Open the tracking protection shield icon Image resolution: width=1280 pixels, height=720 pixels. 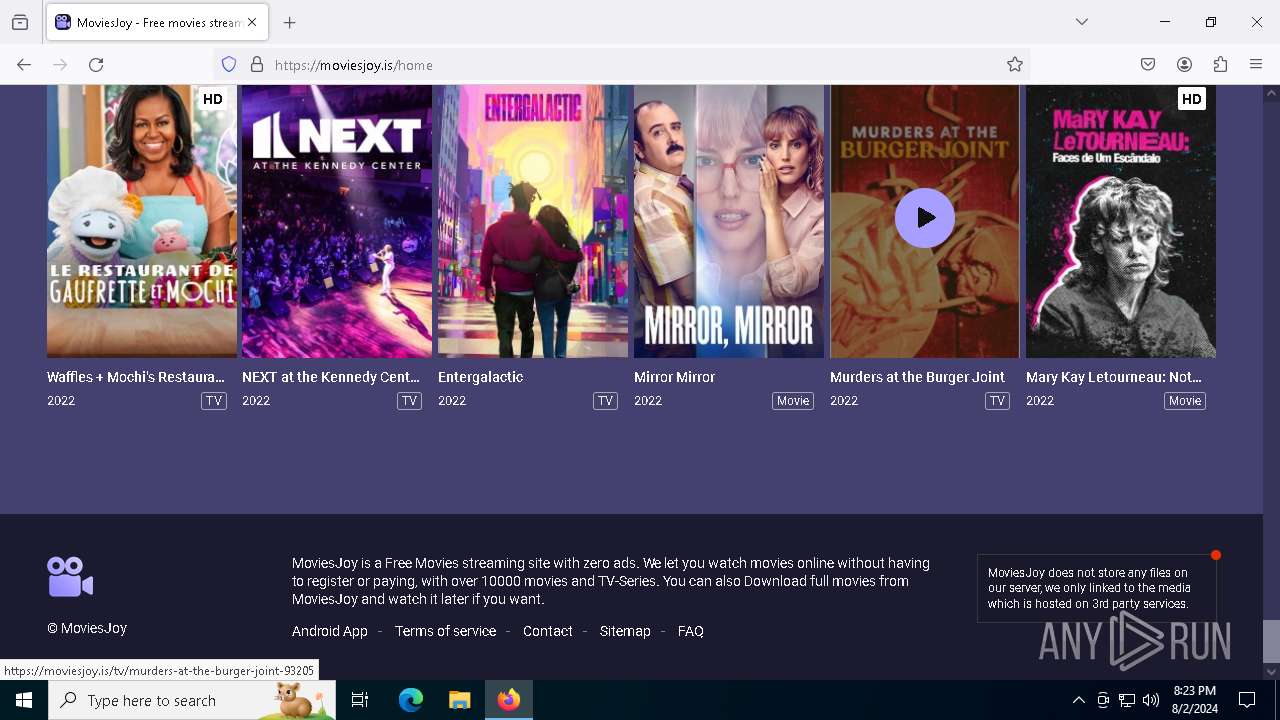[x=229, y=65]
